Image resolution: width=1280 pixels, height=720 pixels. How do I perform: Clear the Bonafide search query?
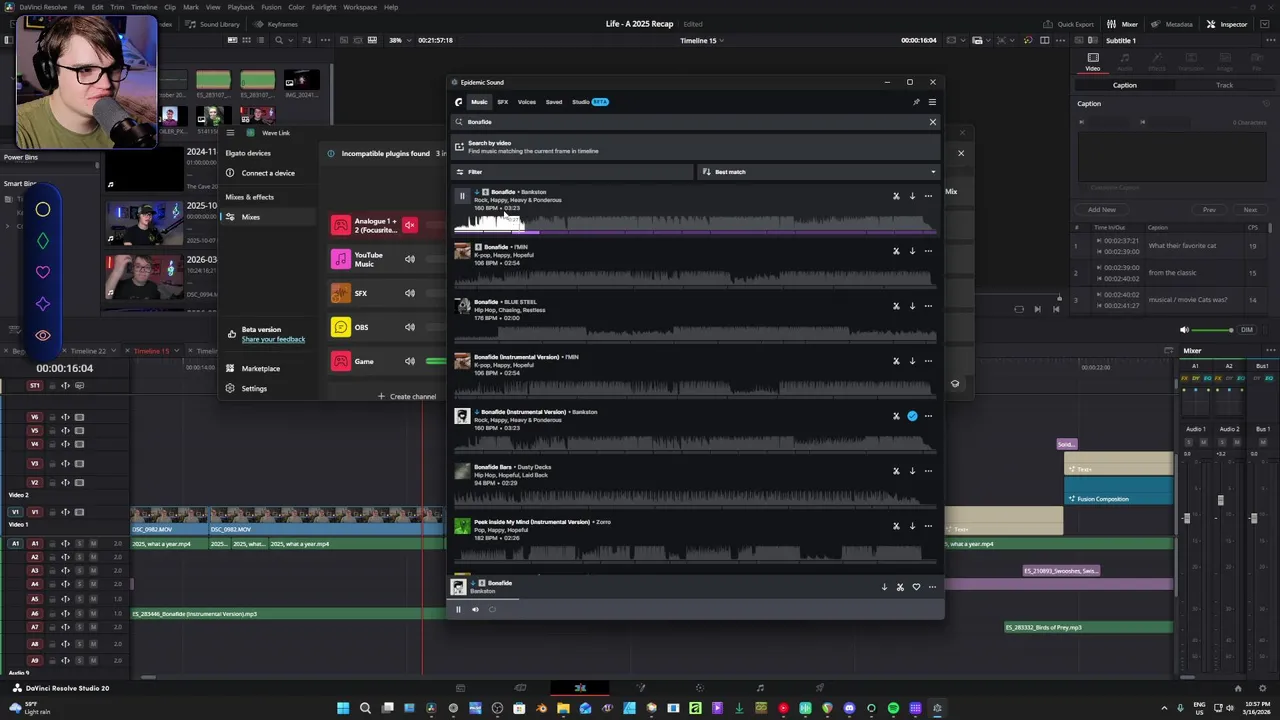click(x=933, y=122)
